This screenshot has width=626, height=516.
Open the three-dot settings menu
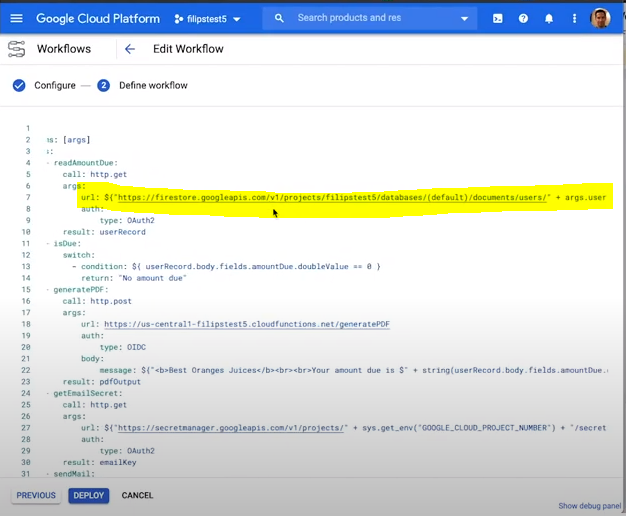coord(574,18)
